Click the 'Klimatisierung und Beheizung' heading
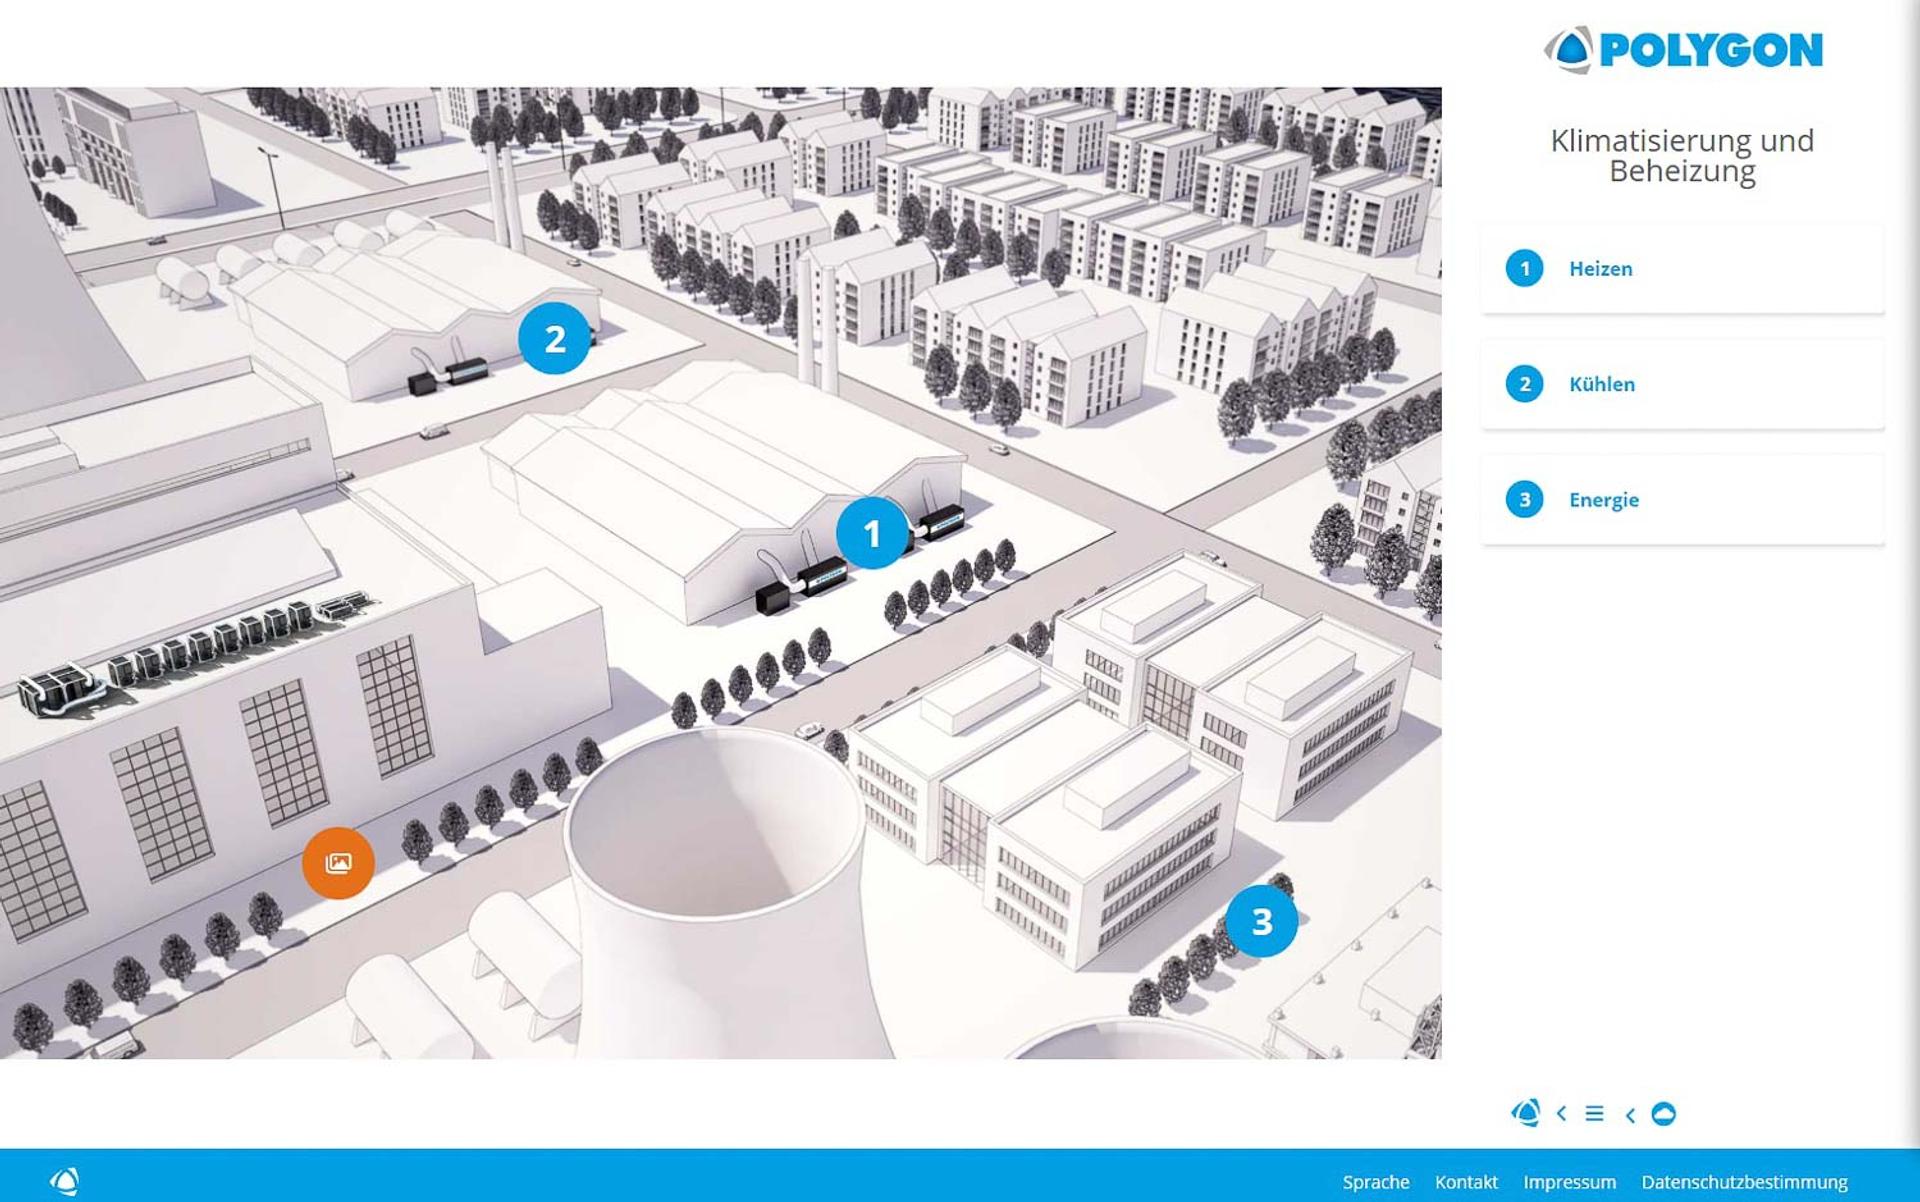The image size is (1920, 1202). coord(1682,155)
